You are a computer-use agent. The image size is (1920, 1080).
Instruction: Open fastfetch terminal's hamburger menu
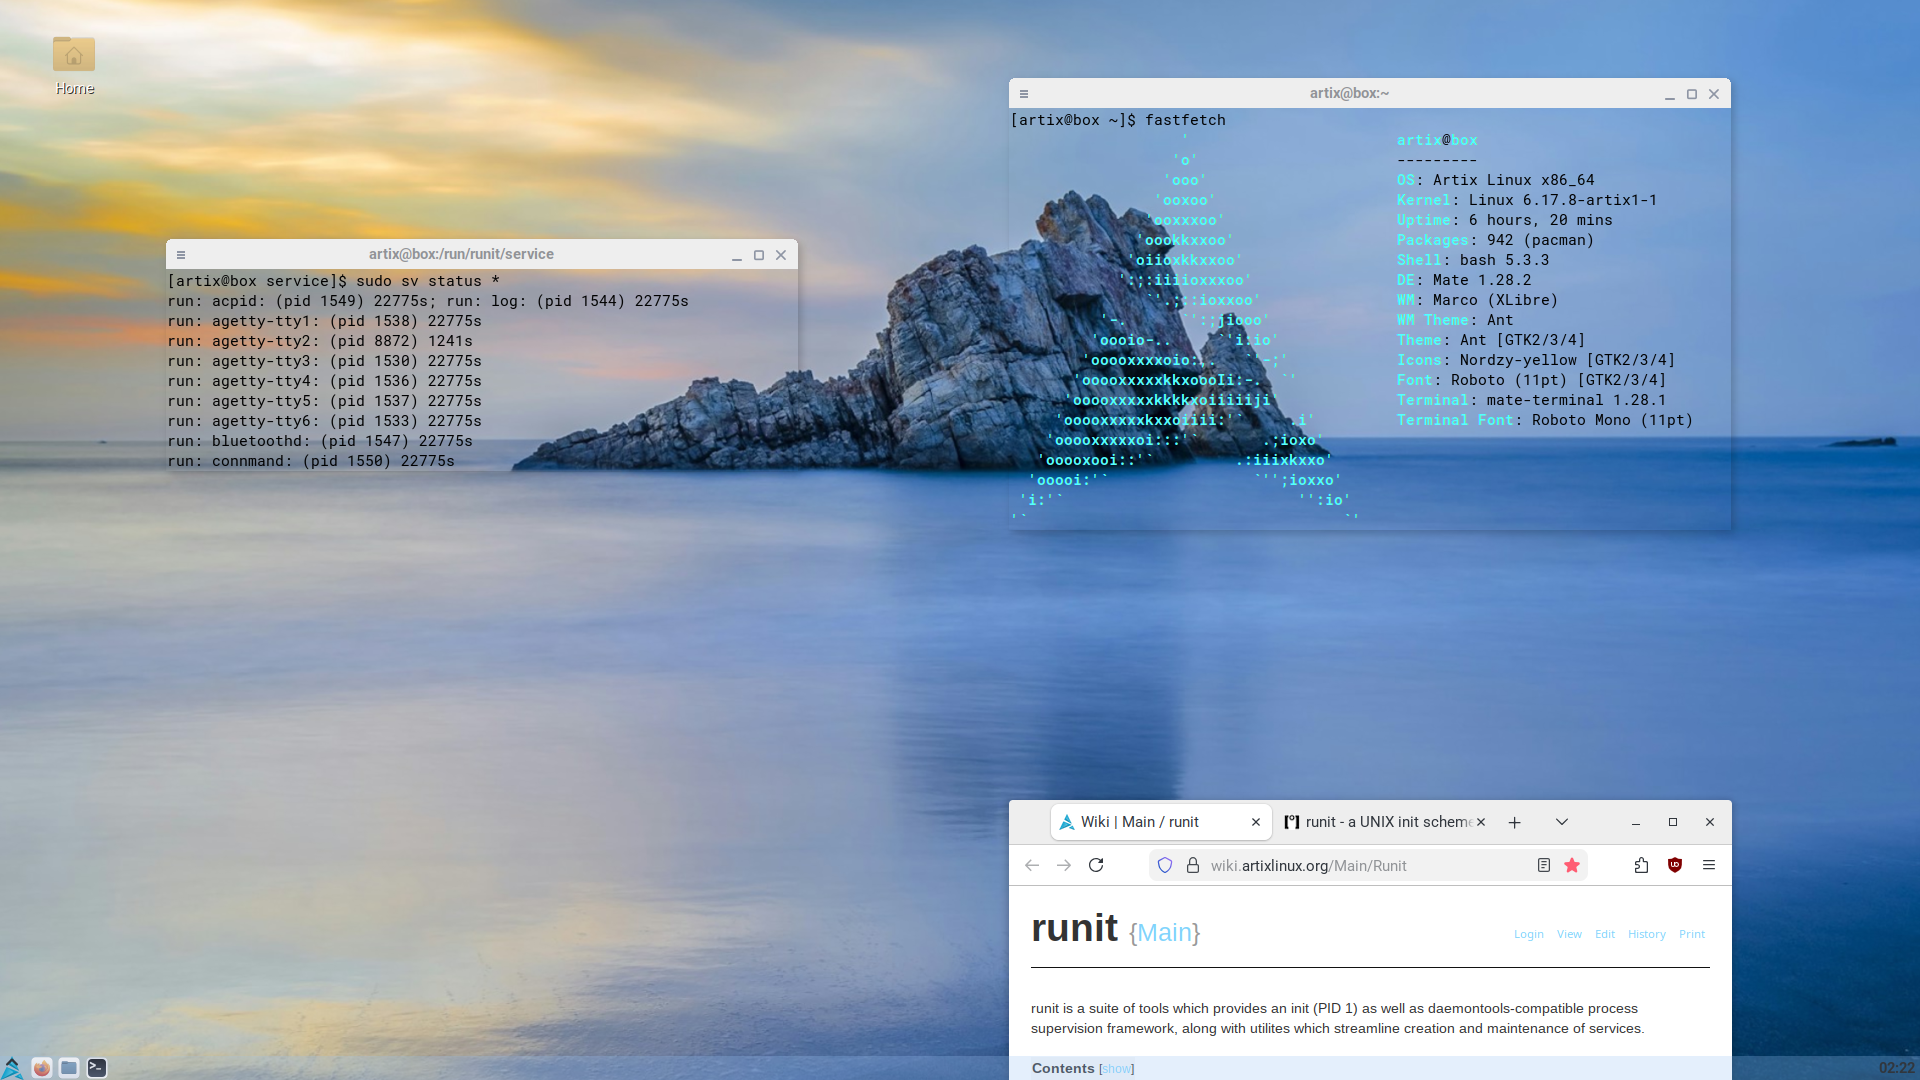coord(1024,94)
